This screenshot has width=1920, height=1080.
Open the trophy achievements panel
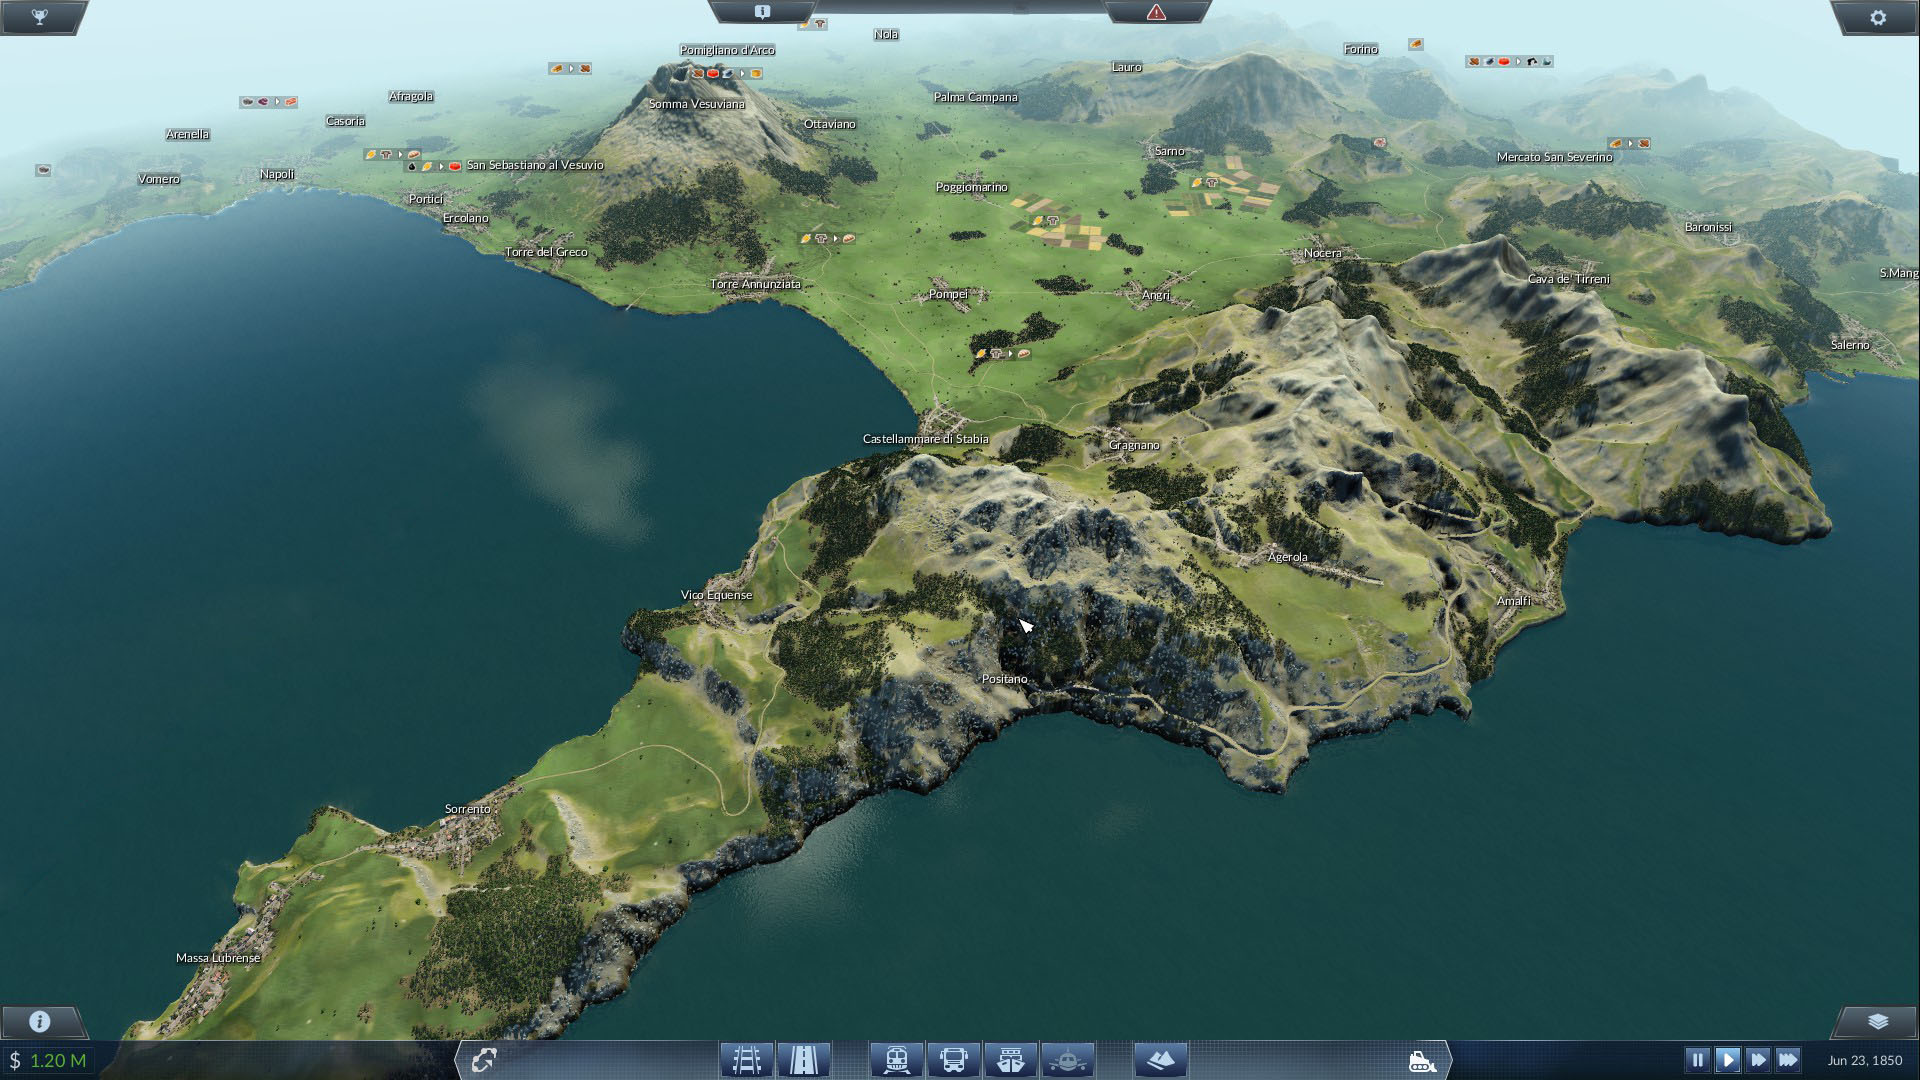pyautogui.click(x=40, y=18)
